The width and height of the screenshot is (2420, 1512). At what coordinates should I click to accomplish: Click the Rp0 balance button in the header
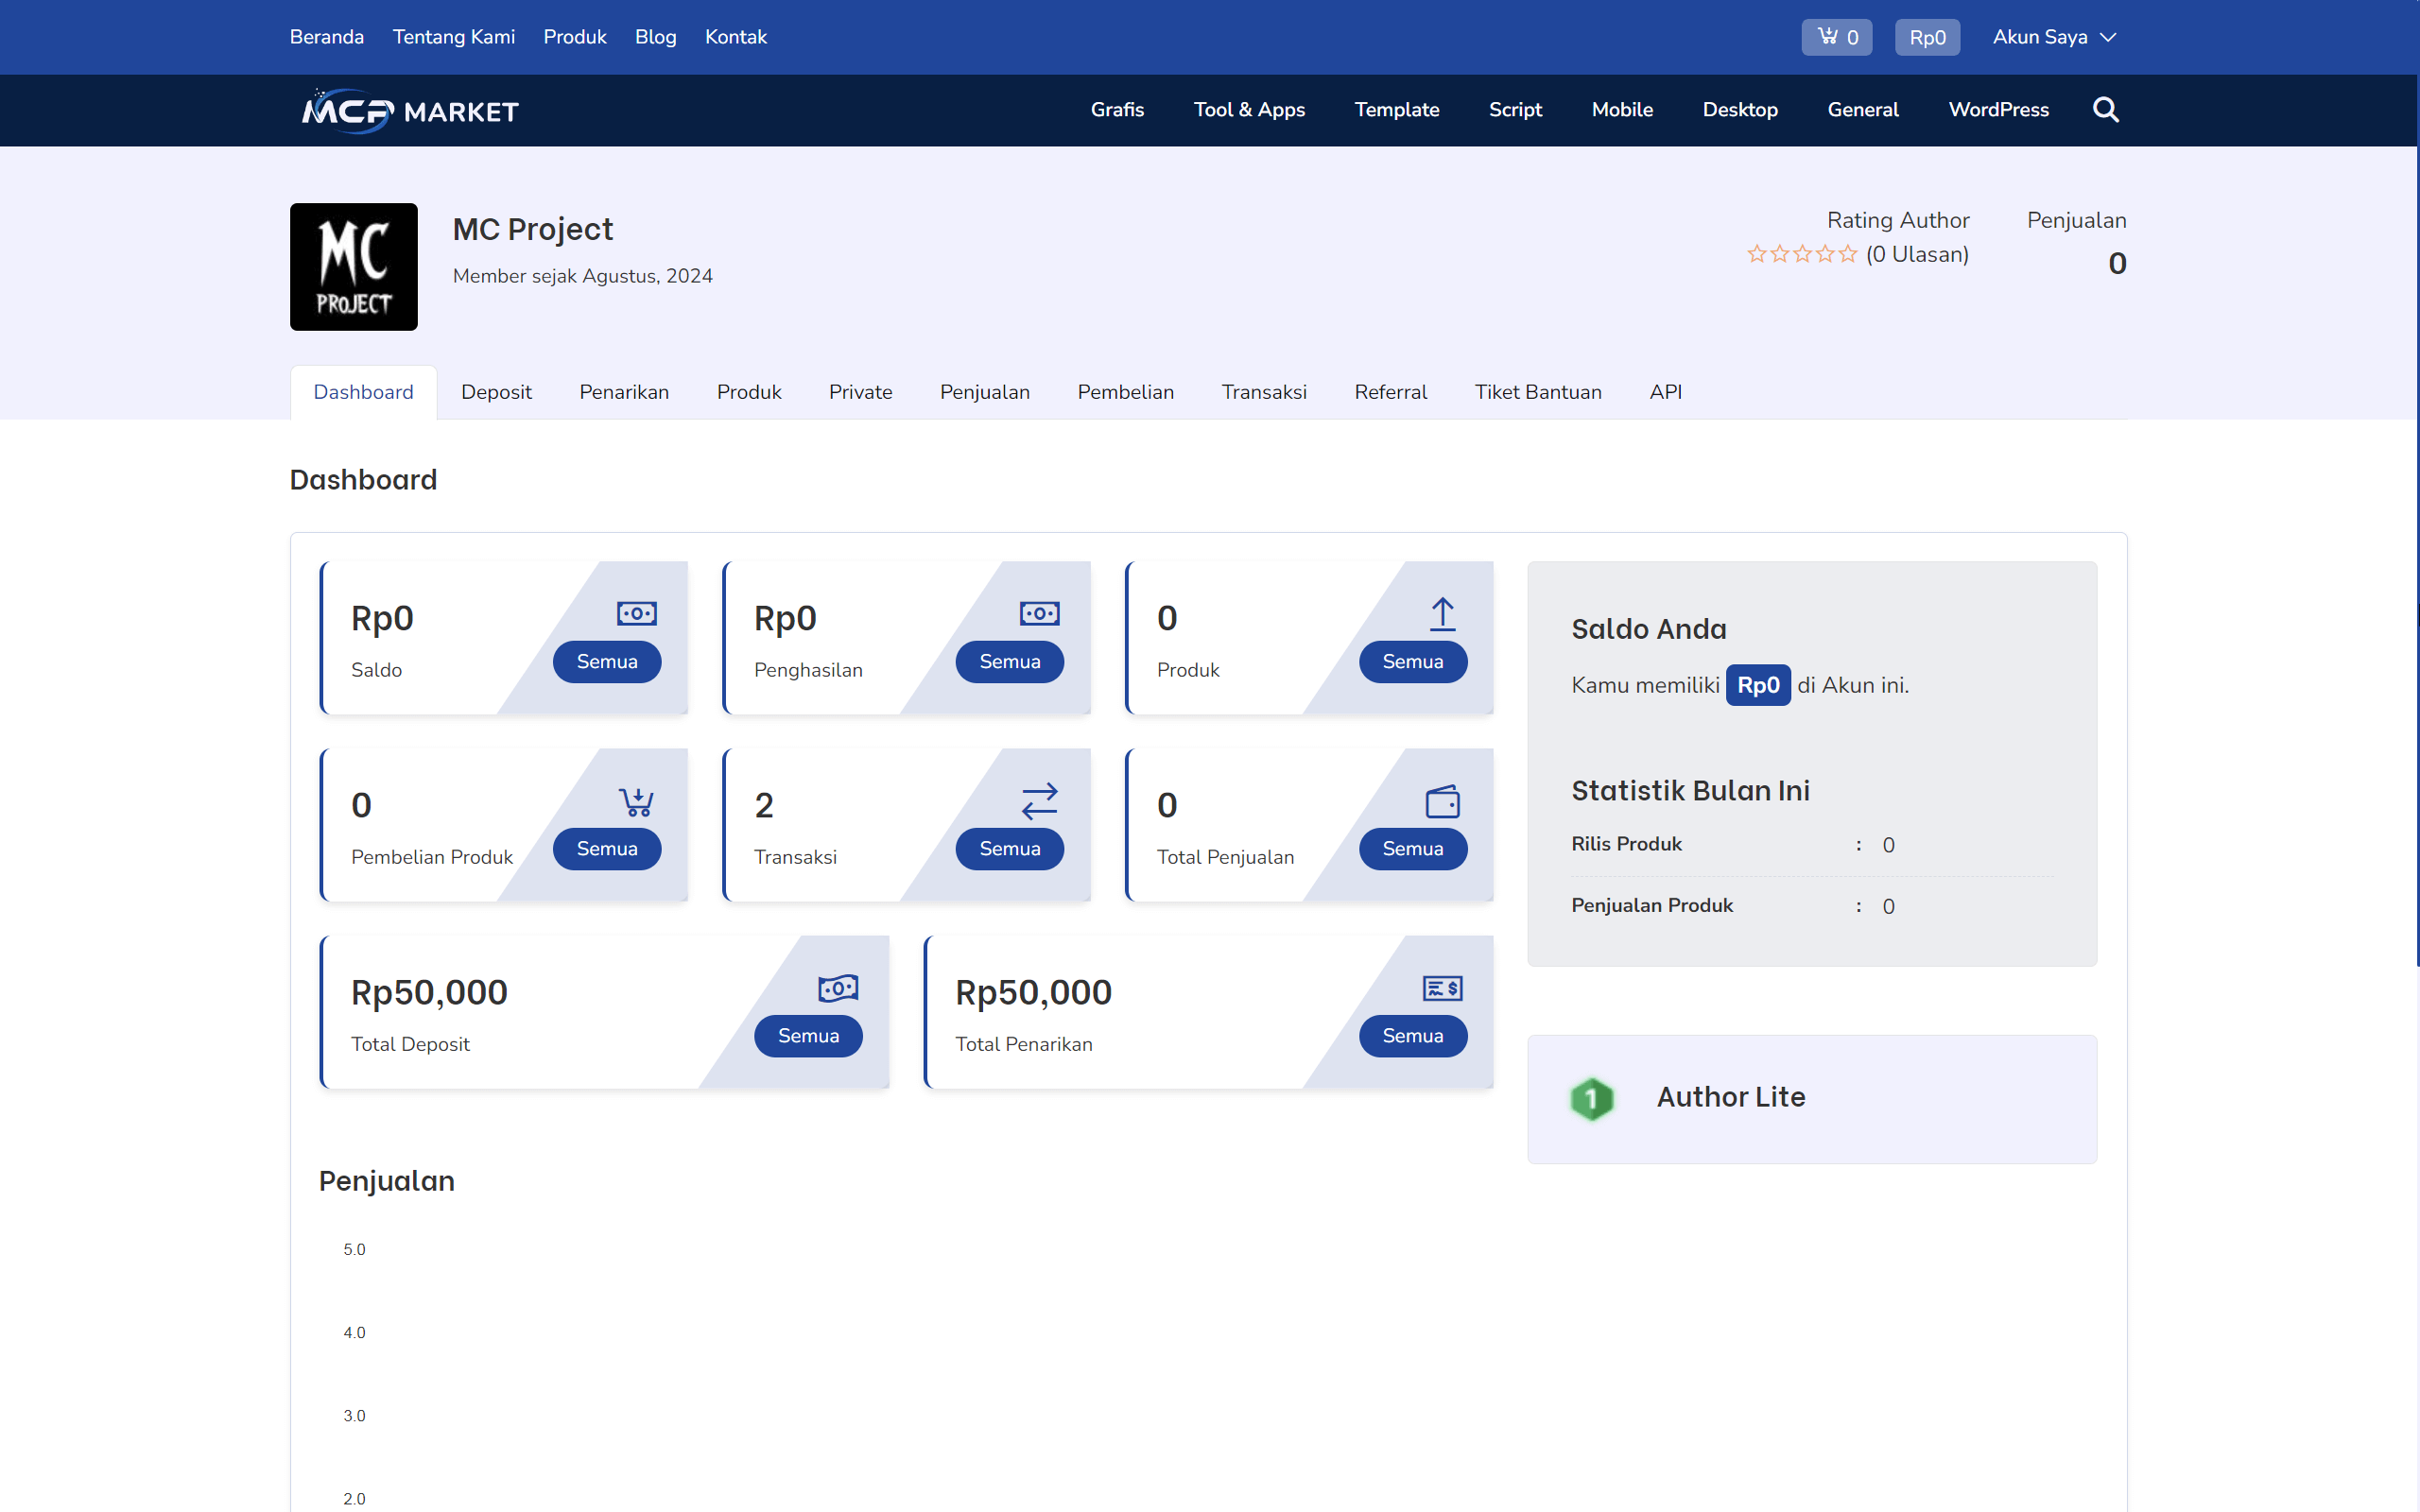point(1927,37)
